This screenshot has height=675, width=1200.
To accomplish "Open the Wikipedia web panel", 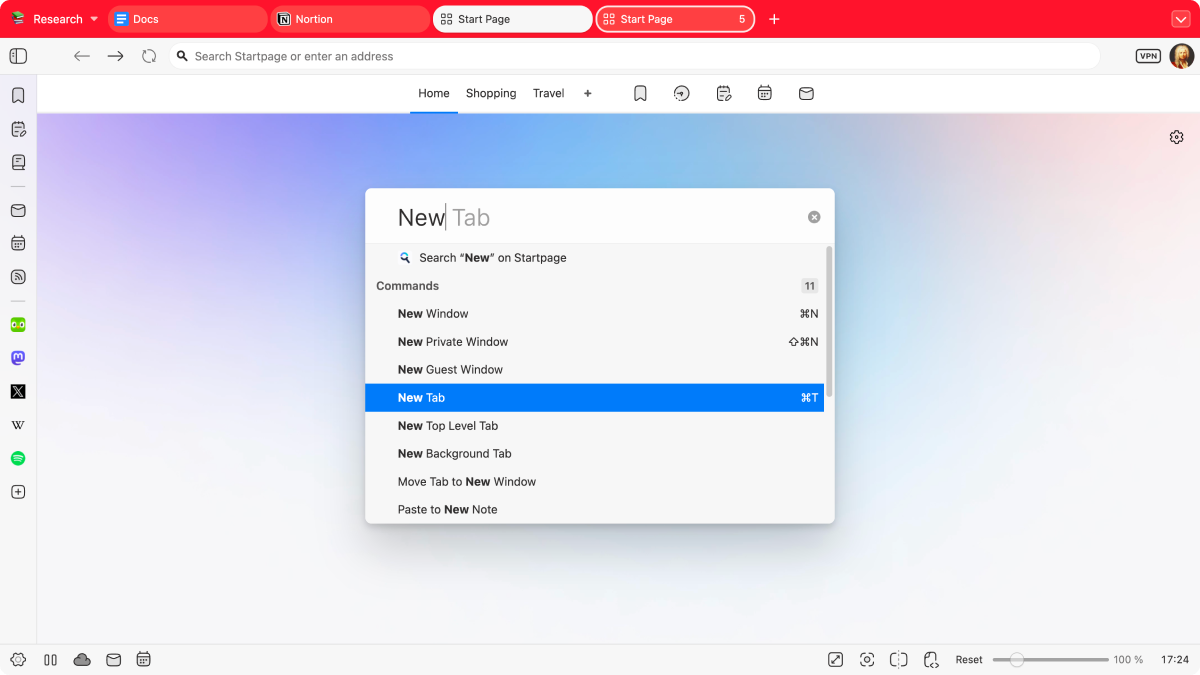I will coord(18,425).
